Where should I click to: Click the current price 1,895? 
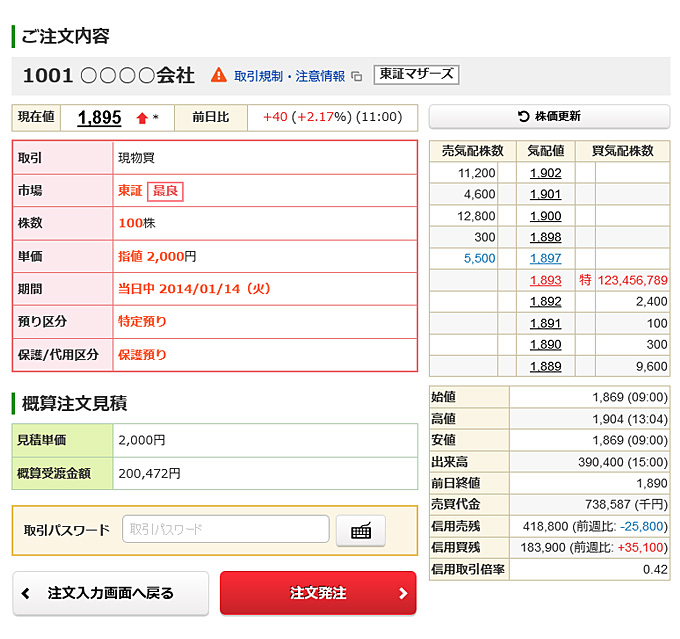coord(99,118)
